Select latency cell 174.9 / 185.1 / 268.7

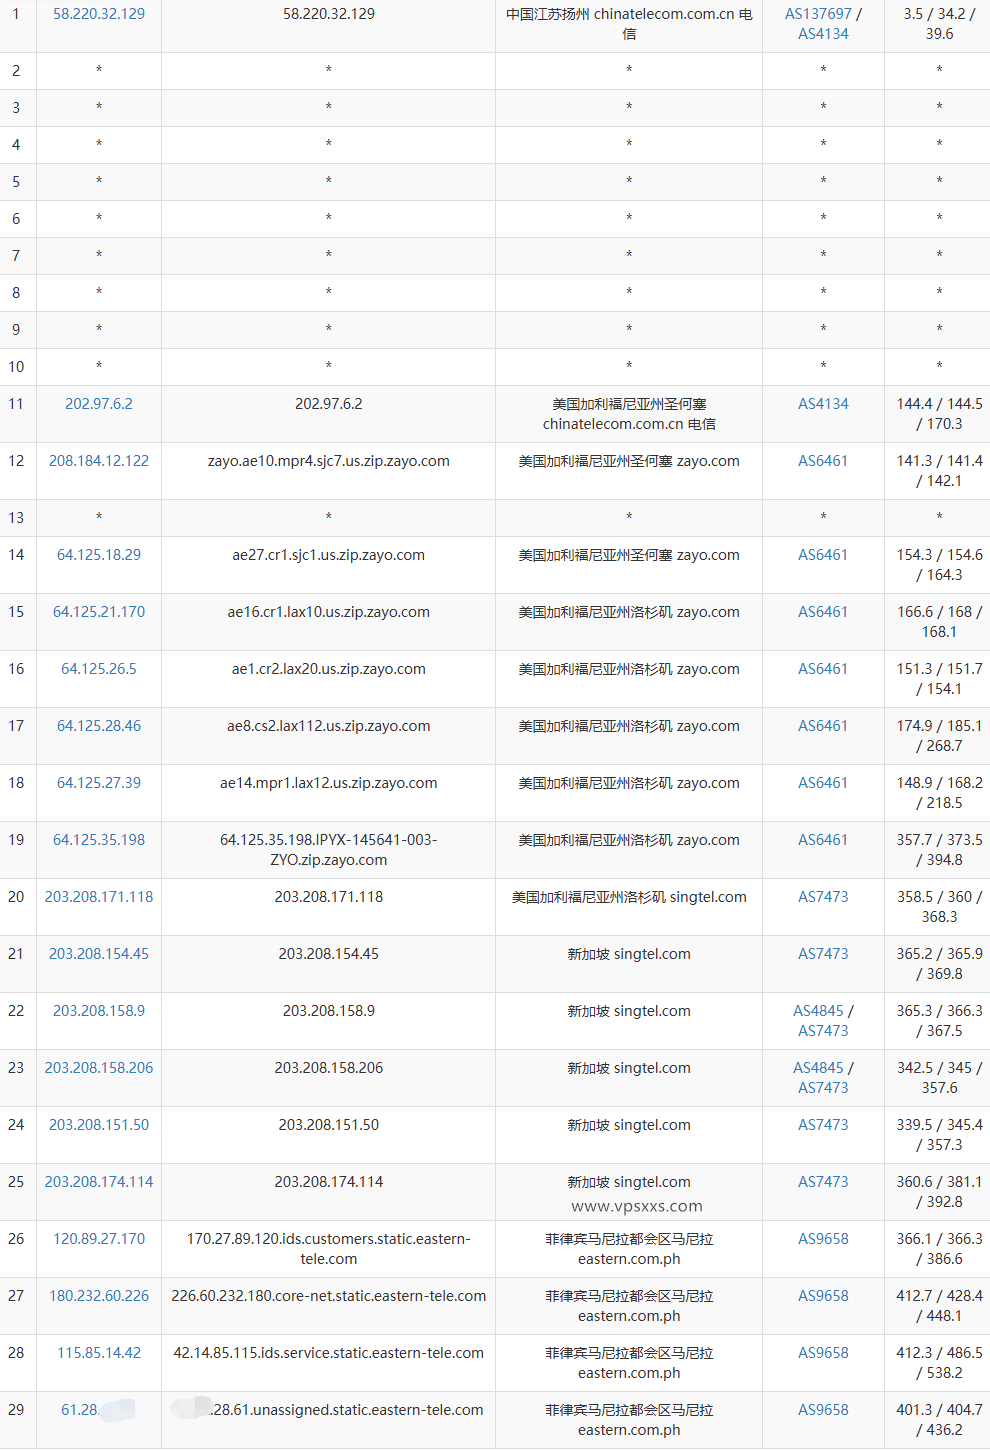click(939, 736)
